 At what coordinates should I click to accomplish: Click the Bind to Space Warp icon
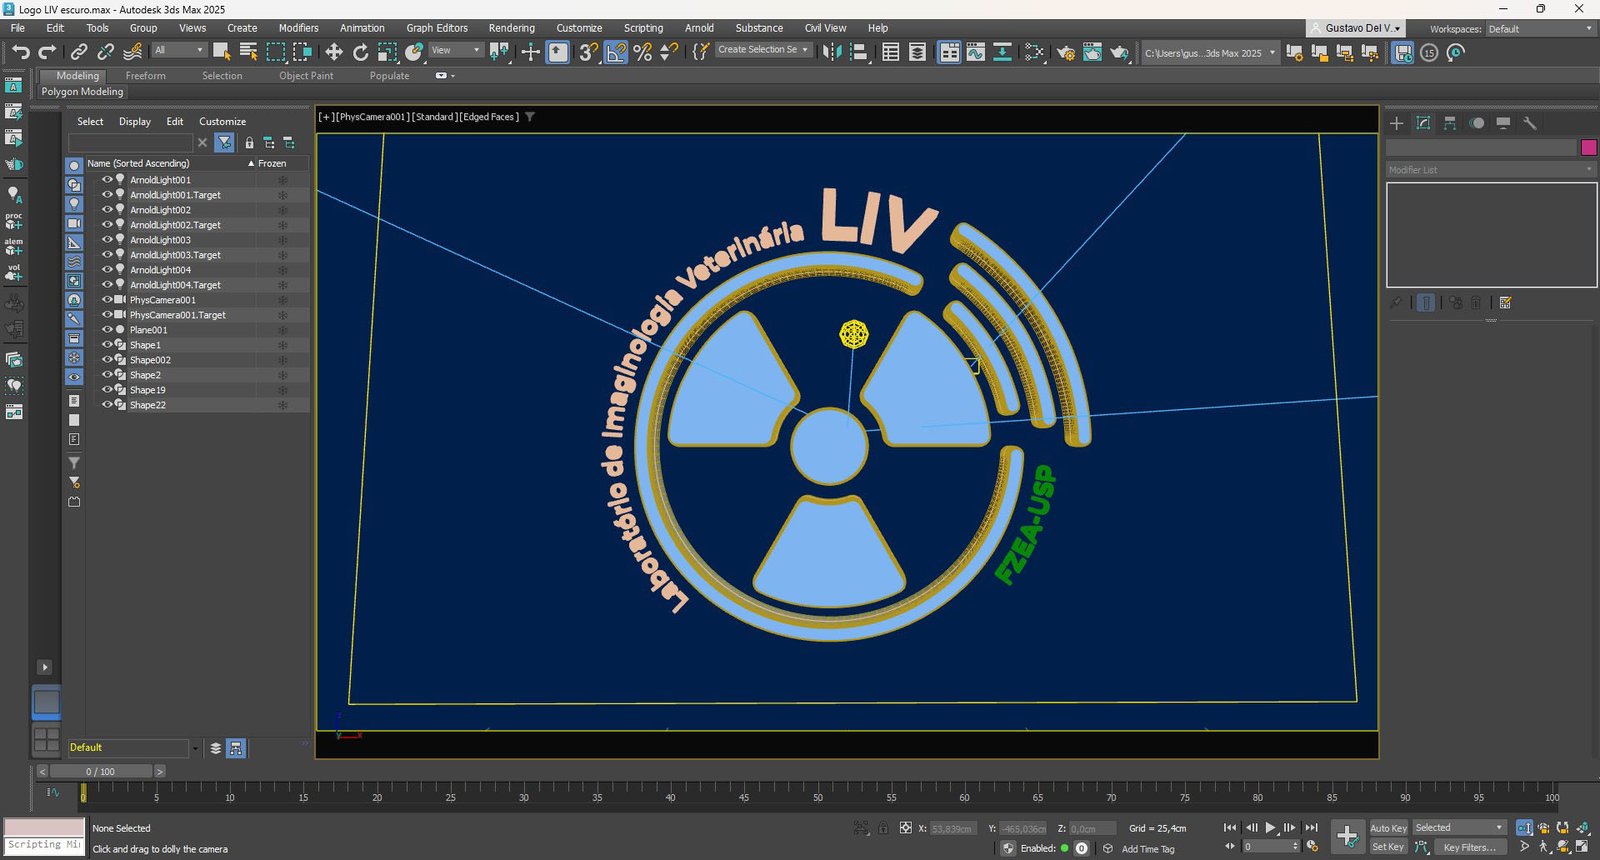[x=132, y=52]
